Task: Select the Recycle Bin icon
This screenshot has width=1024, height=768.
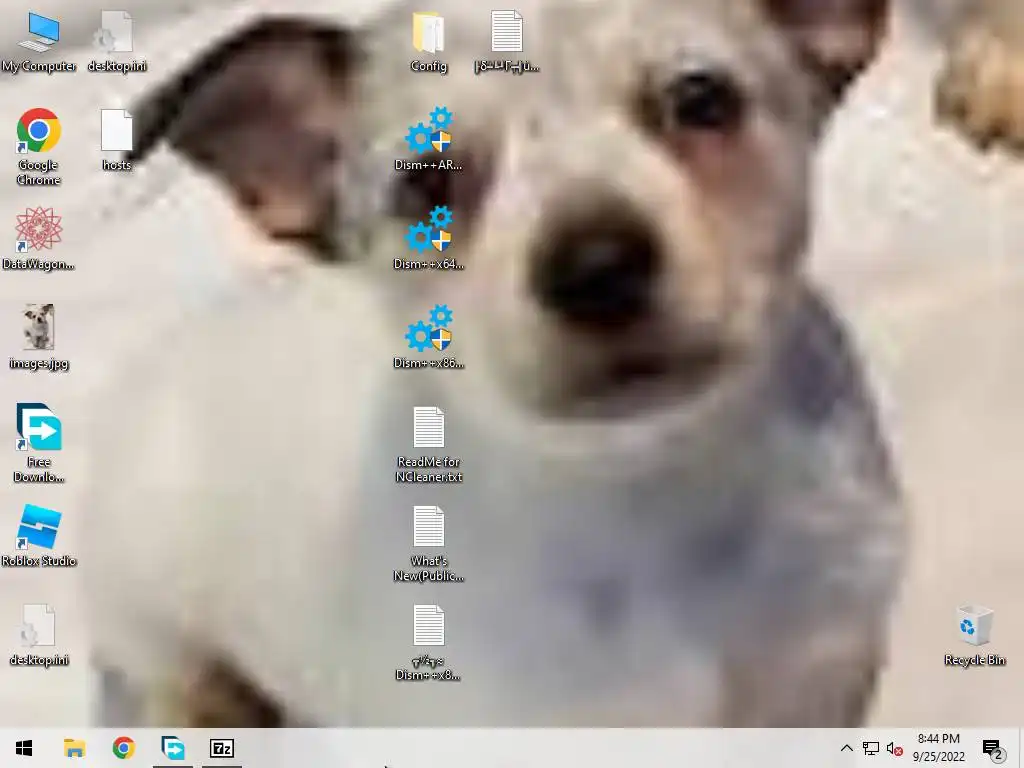Action: (x=974, y=635)
